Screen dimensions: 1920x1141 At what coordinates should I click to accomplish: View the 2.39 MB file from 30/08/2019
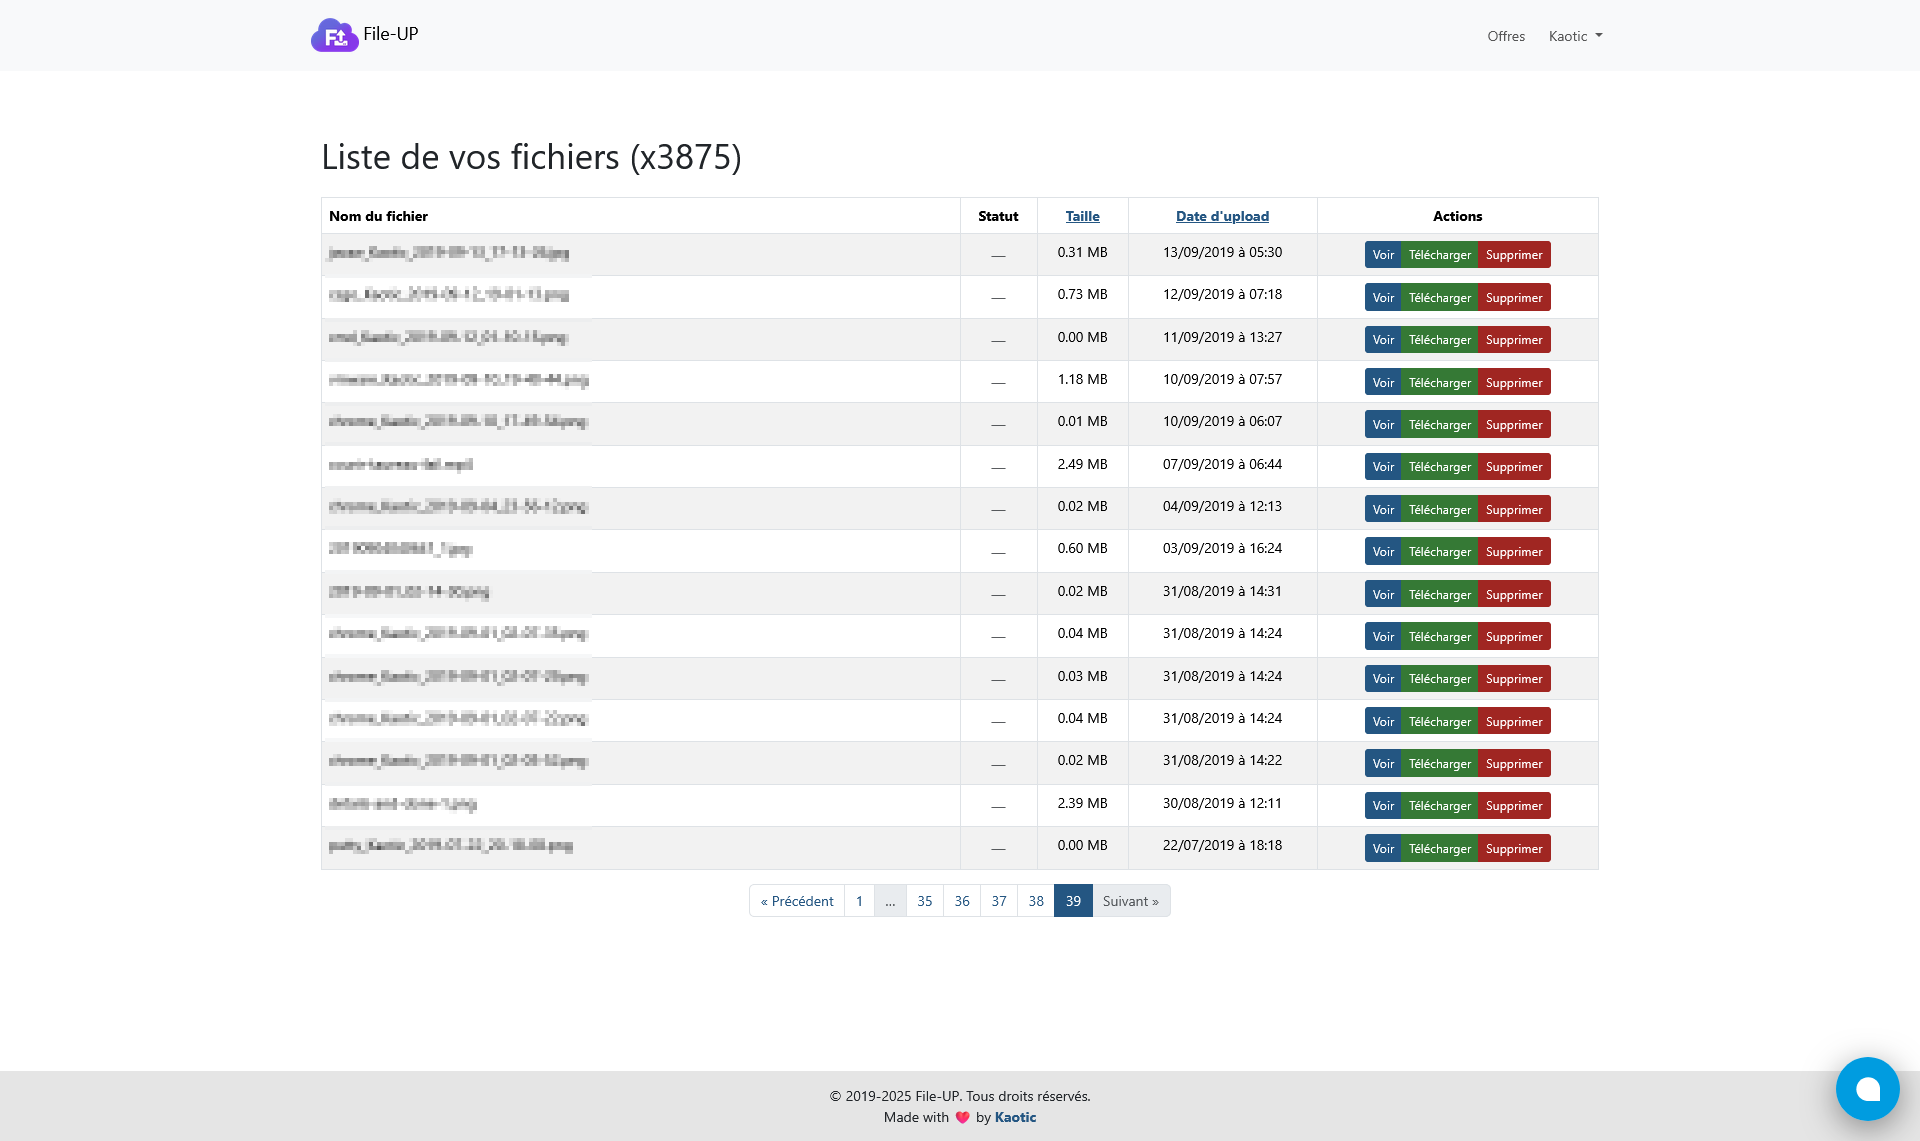pos(1382,806)
